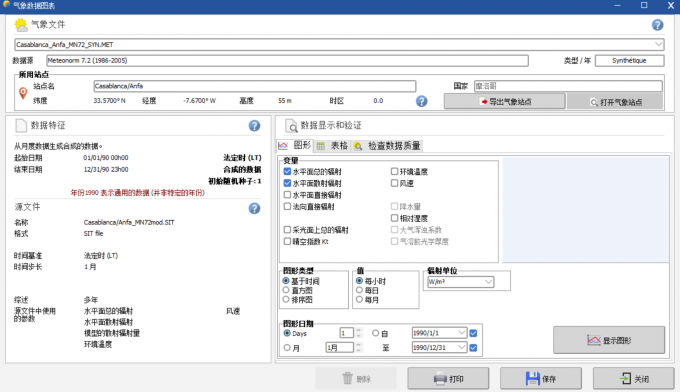Select the 自 date range radio button
Image resolution: width=680 pixels, height=392 pixels.
pos(376,333)
